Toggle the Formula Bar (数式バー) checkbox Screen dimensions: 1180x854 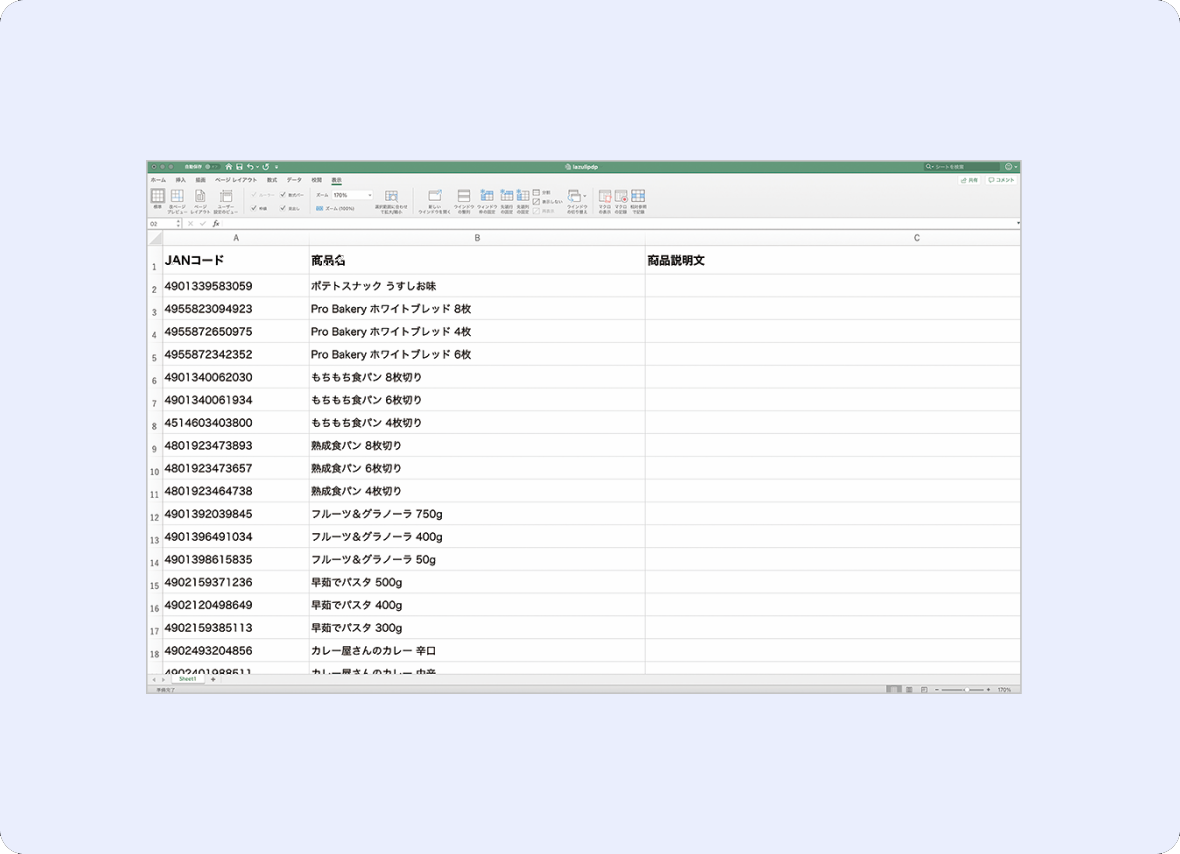[x=283, y=194]
